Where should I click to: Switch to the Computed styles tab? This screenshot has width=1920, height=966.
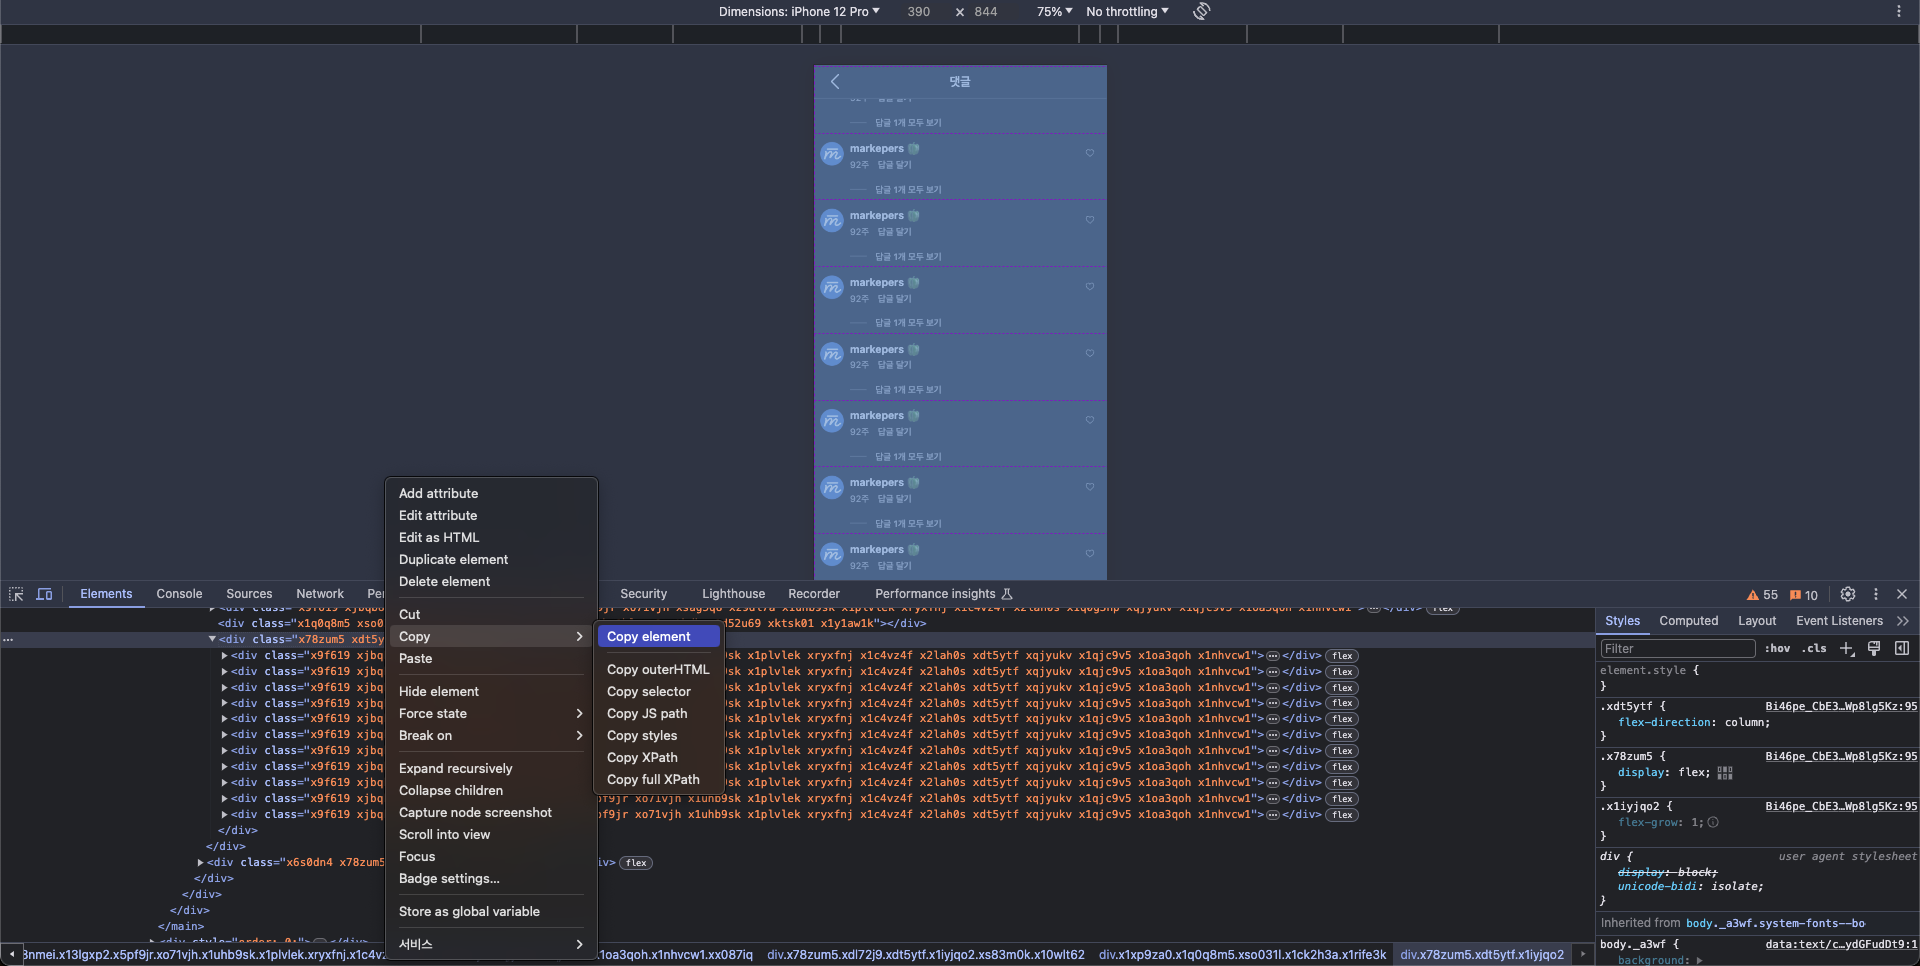[1688, 621]
